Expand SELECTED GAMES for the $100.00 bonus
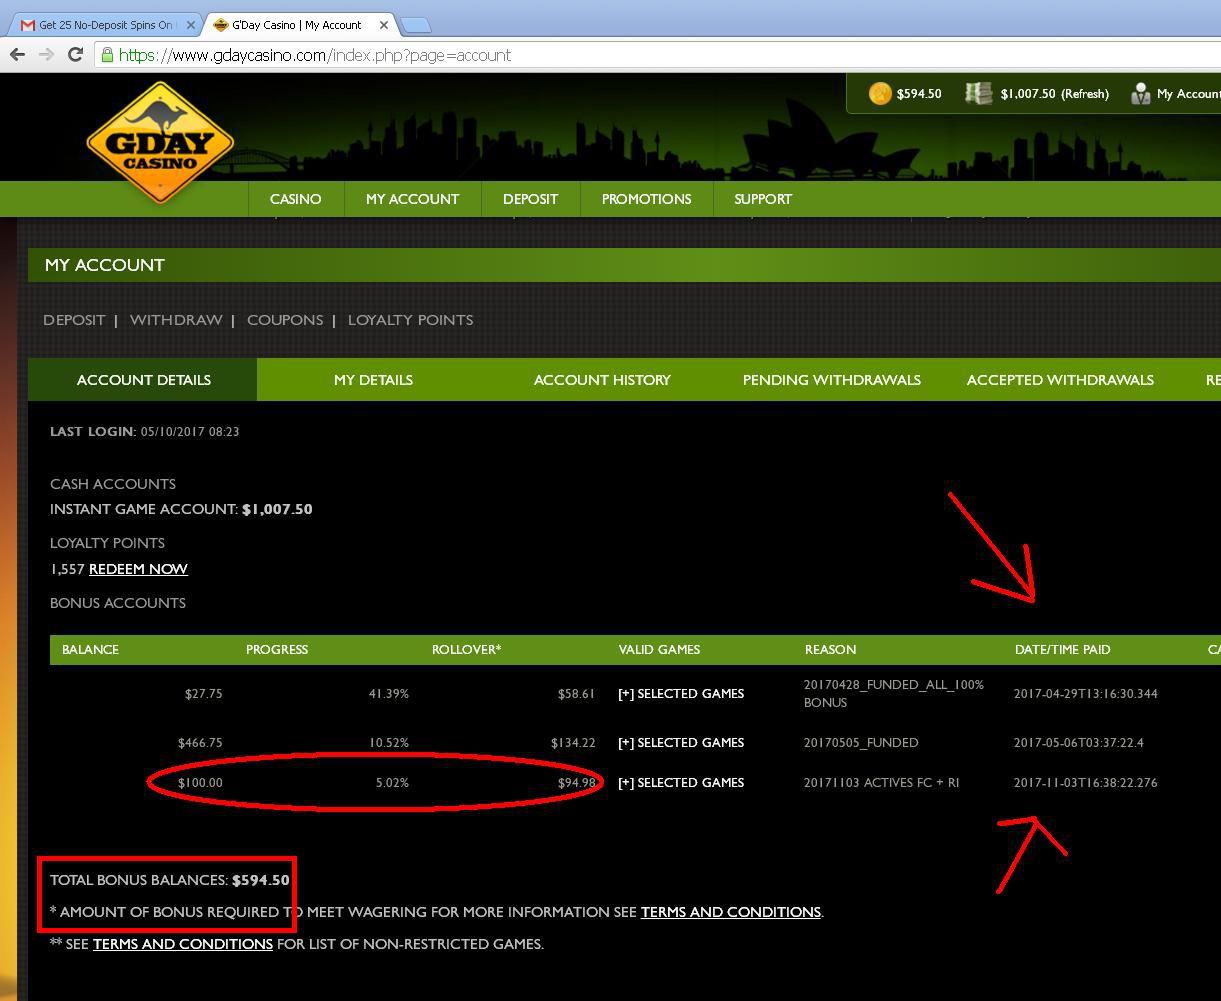This screenshot has width=1221, height=1001. [681, 783]
